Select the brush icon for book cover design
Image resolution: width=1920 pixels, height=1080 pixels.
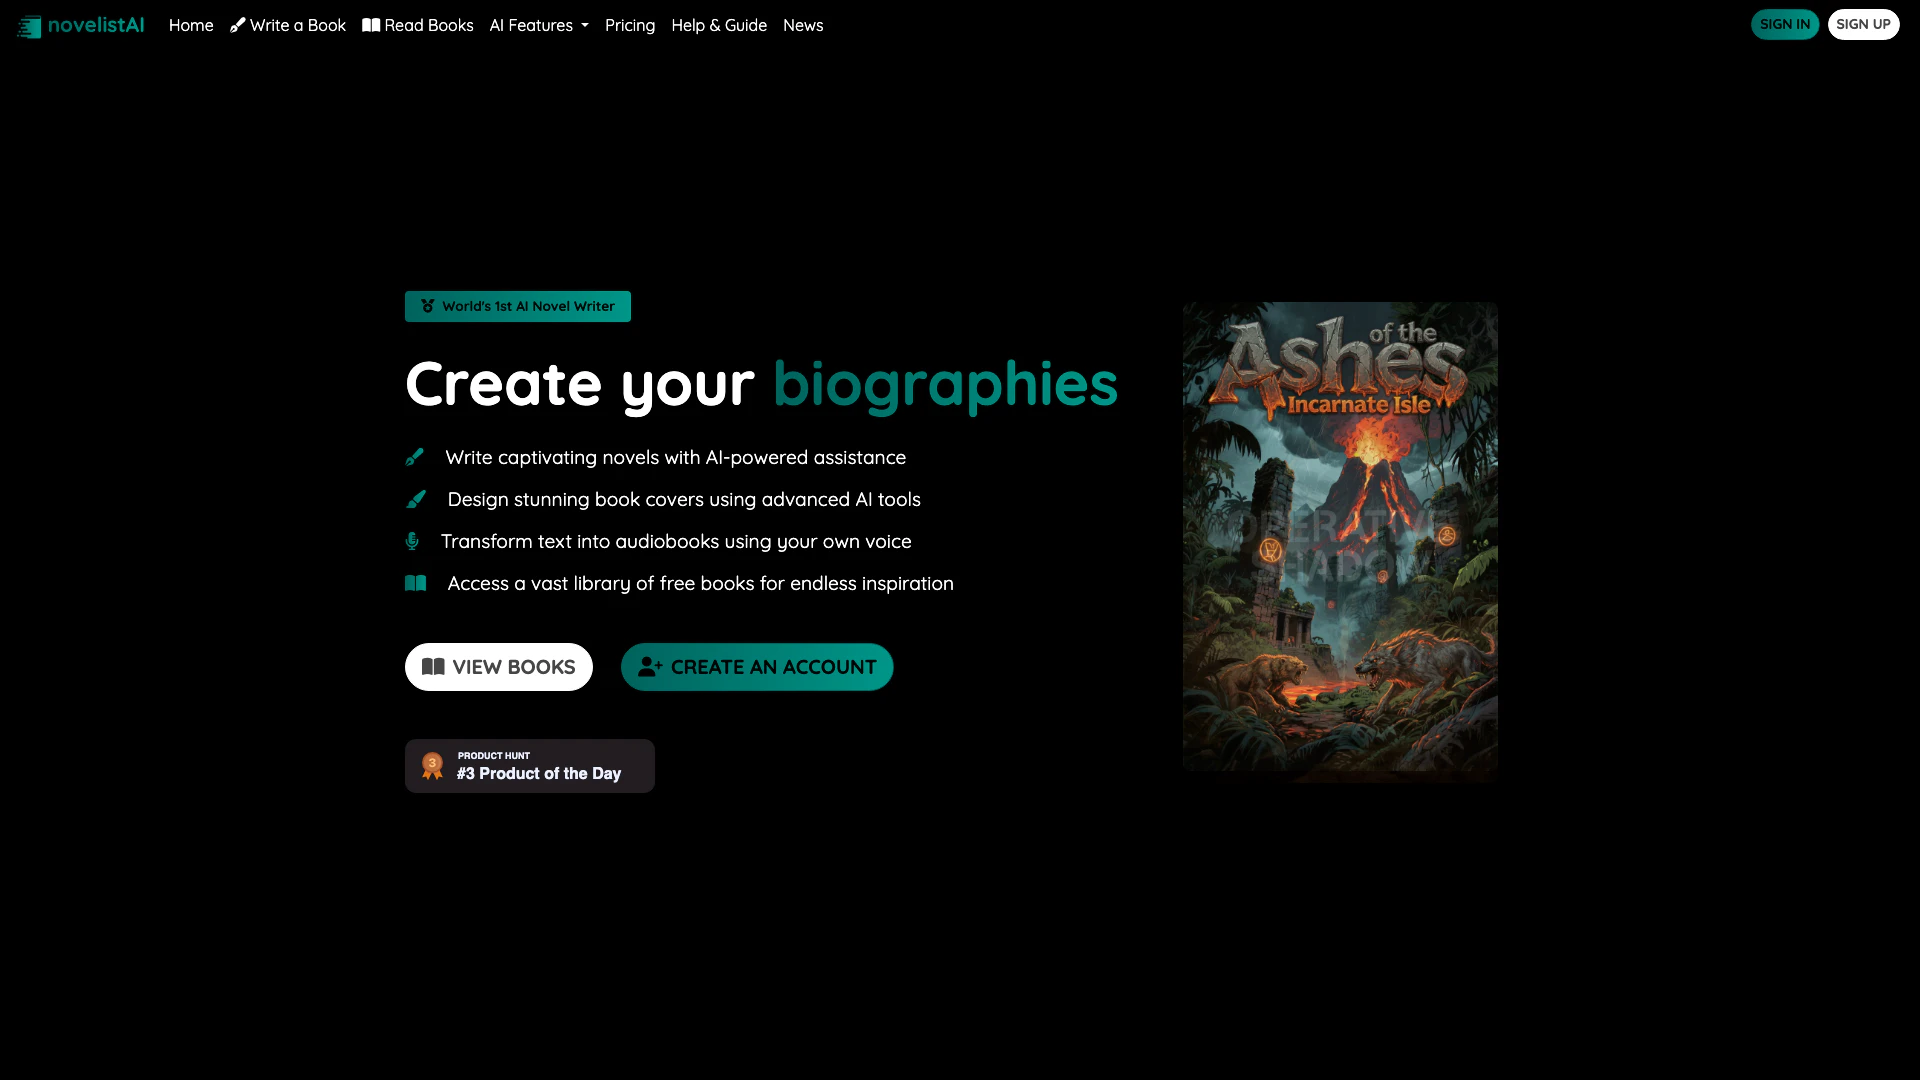[416, 499]
